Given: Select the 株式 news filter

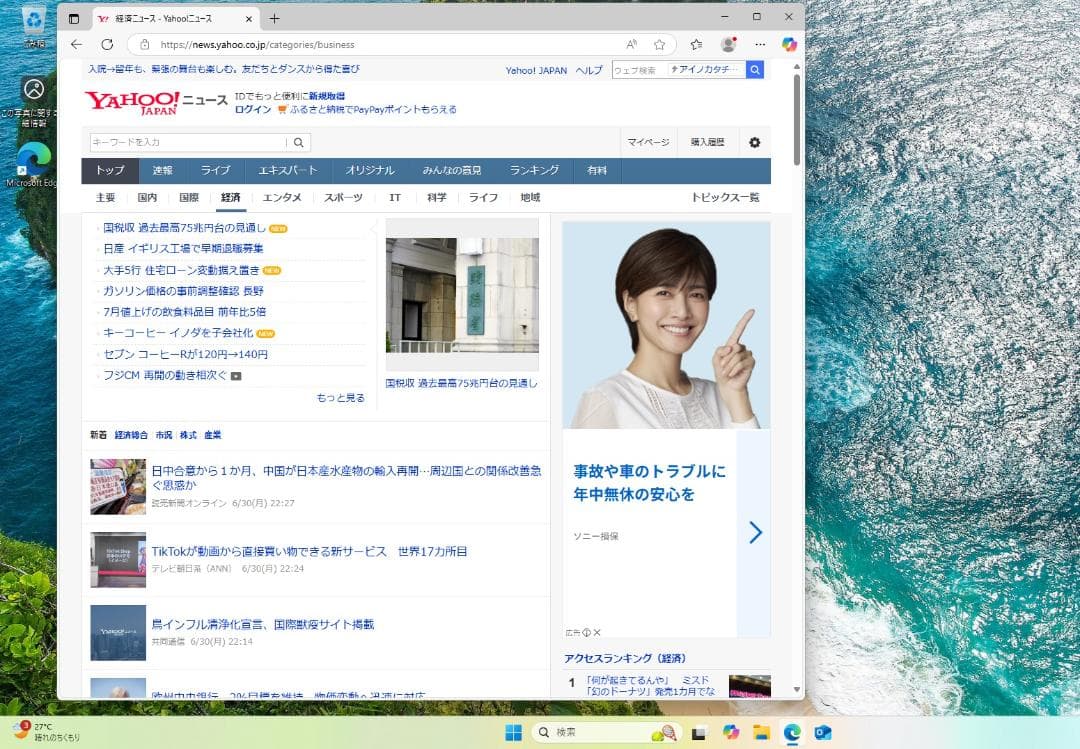Looking at the screenshot, I should click(x=187, y=434).
